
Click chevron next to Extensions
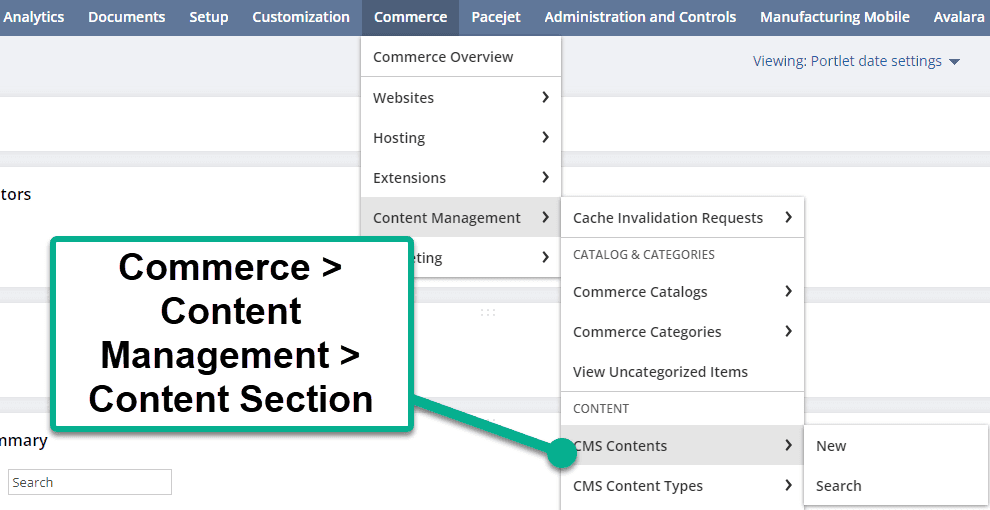[x=546, y=177]
